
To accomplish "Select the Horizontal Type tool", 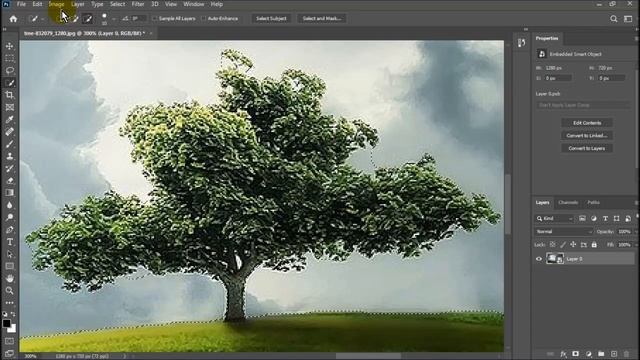I will click(9, 242).
